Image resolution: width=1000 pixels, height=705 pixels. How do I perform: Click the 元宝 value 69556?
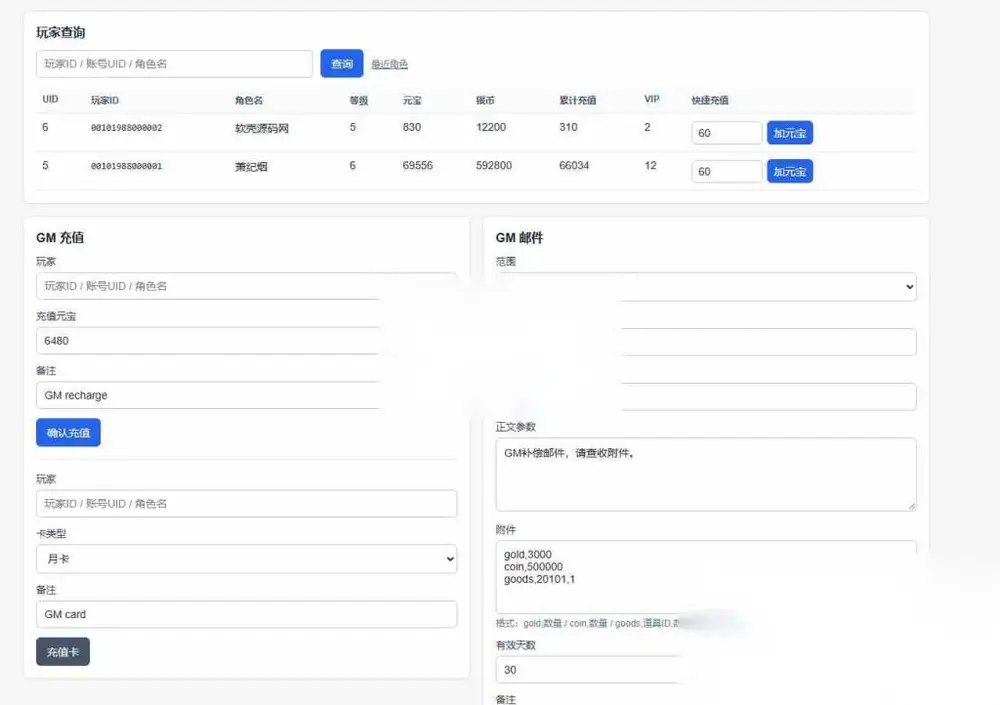418,165
